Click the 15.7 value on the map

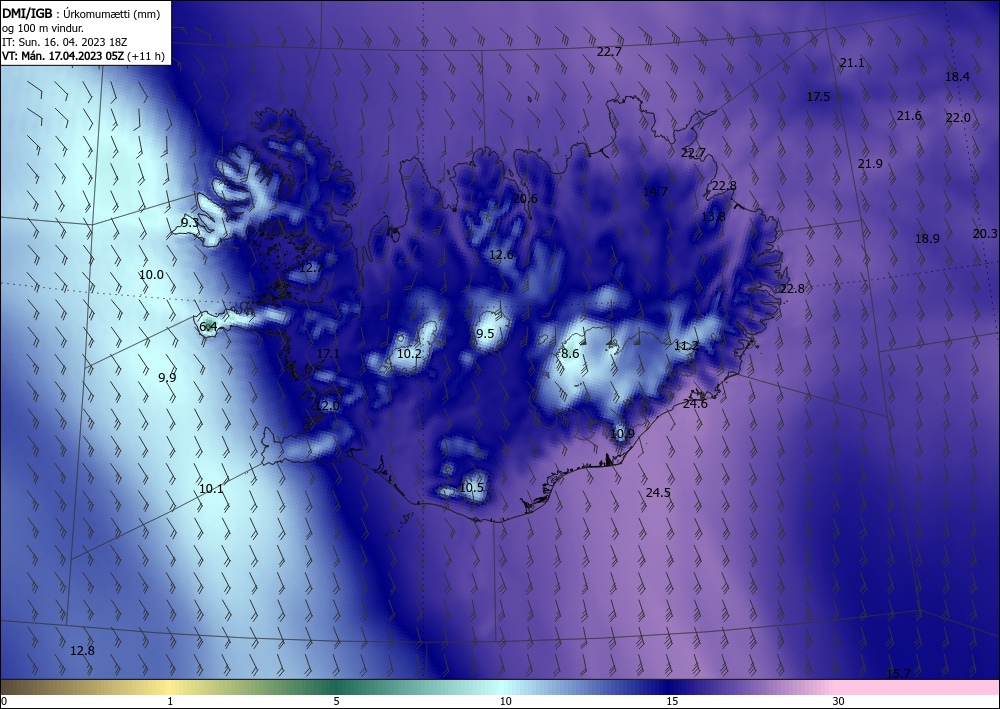[x=899, y=674]
